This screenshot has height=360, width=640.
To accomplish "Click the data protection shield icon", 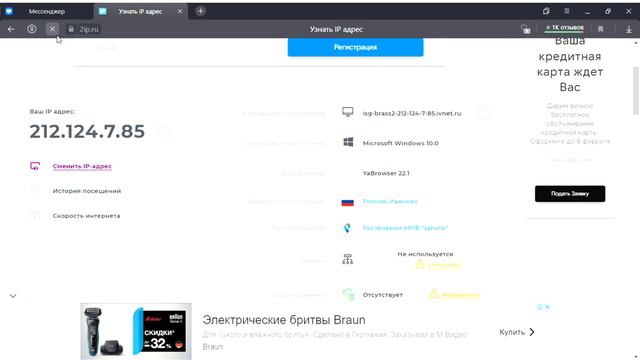I will pyautogui.click(x=348, y=294).
